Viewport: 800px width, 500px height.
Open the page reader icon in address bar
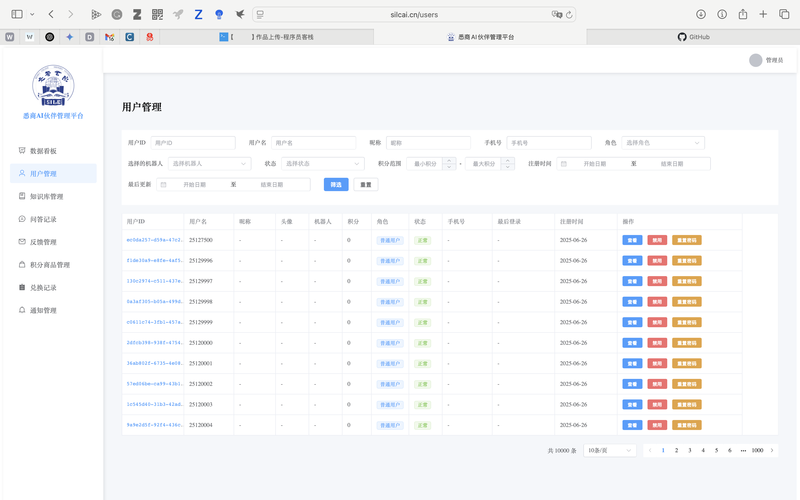(260, 14)
